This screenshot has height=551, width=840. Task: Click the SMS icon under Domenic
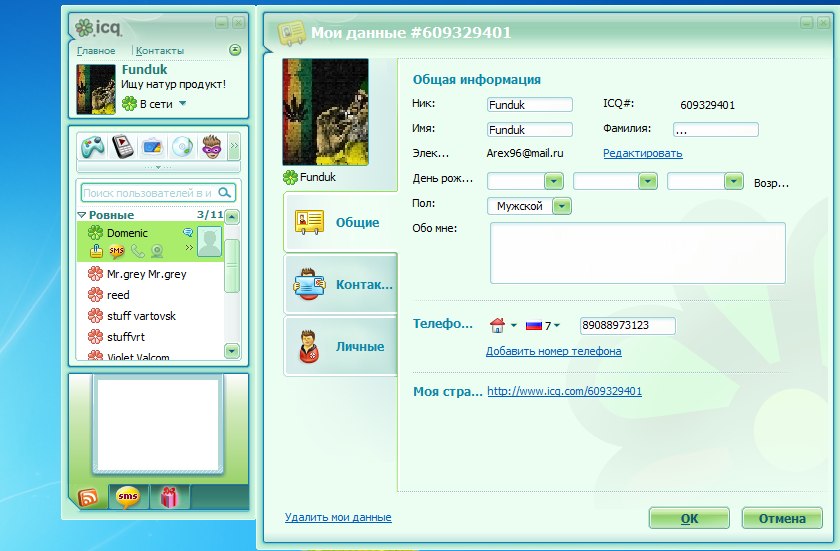pyautogui.click(x=117, y=251)
